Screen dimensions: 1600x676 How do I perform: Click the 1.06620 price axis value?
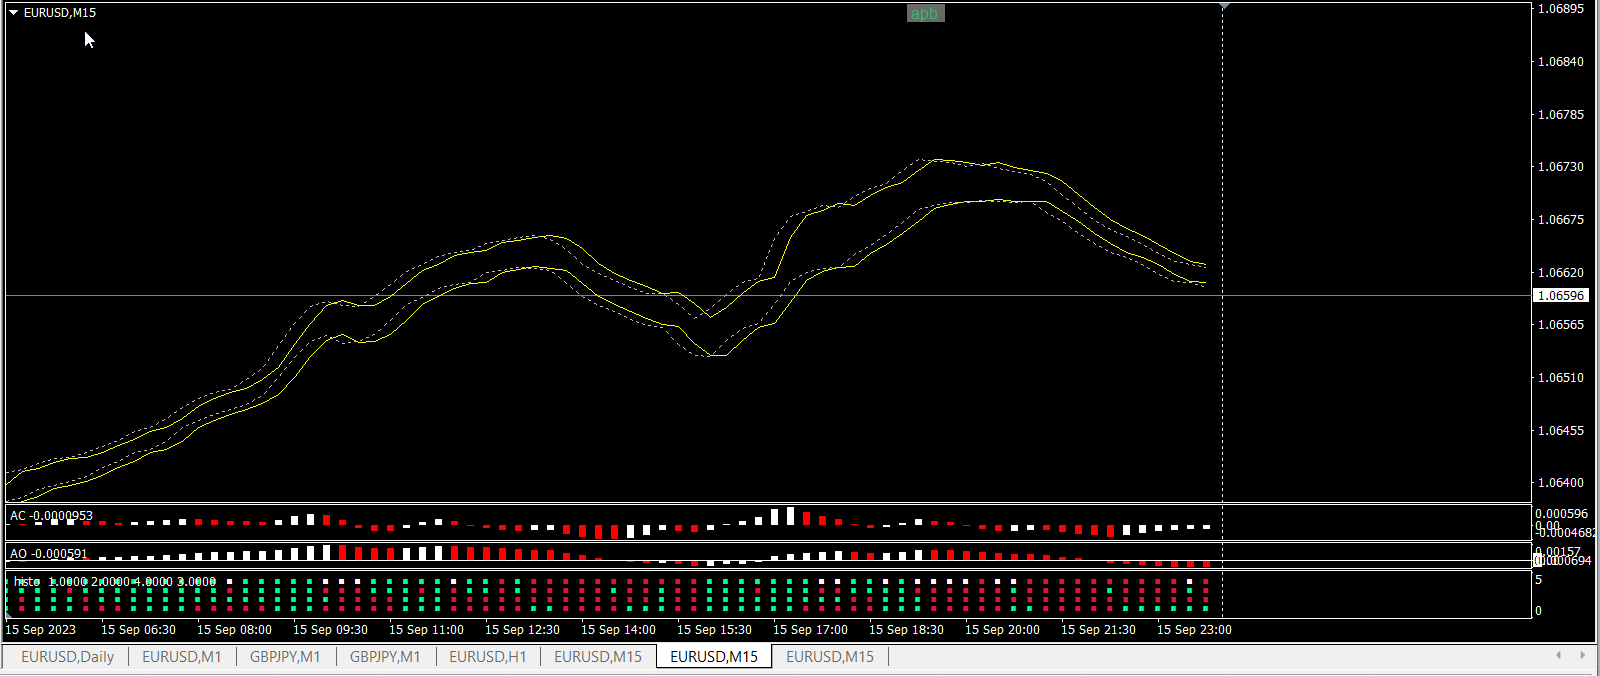coord(1560,273)
